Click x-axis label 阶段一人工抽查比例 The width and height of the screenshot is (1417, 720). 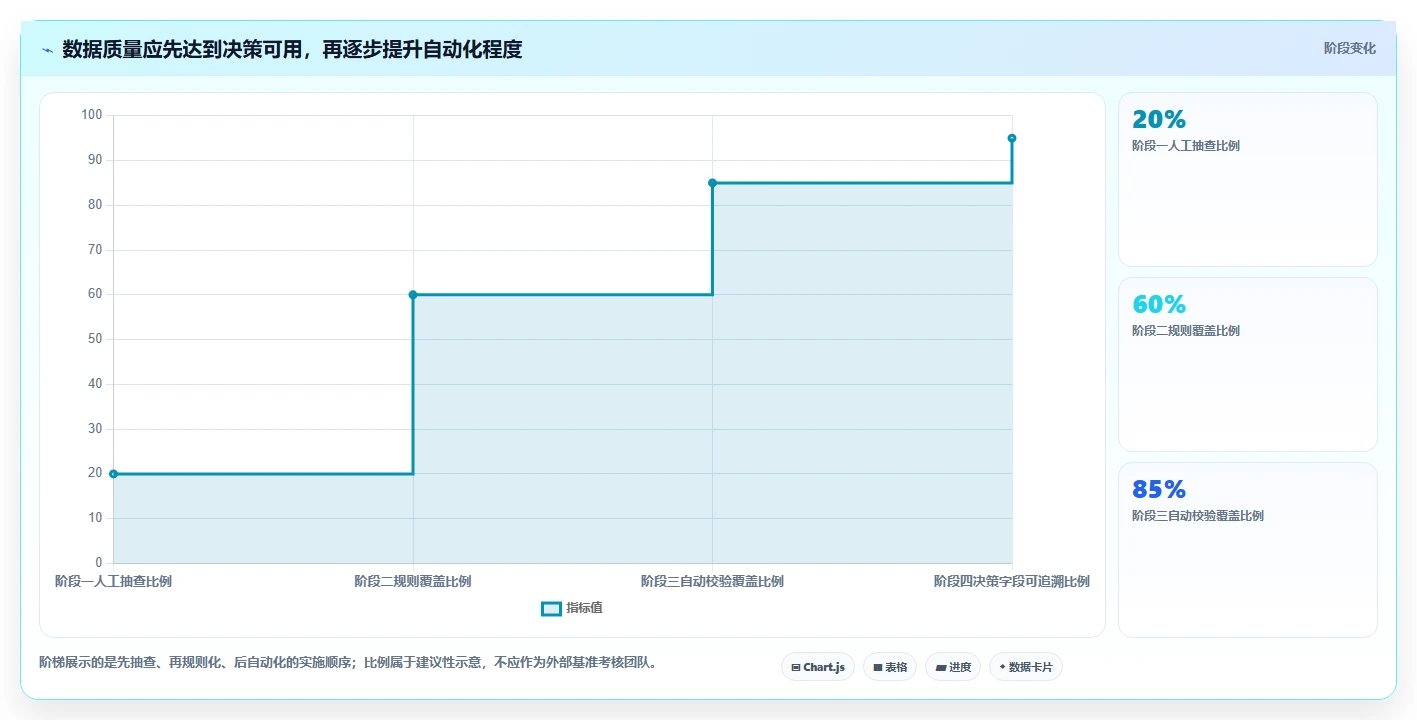(x=113, y=581)
